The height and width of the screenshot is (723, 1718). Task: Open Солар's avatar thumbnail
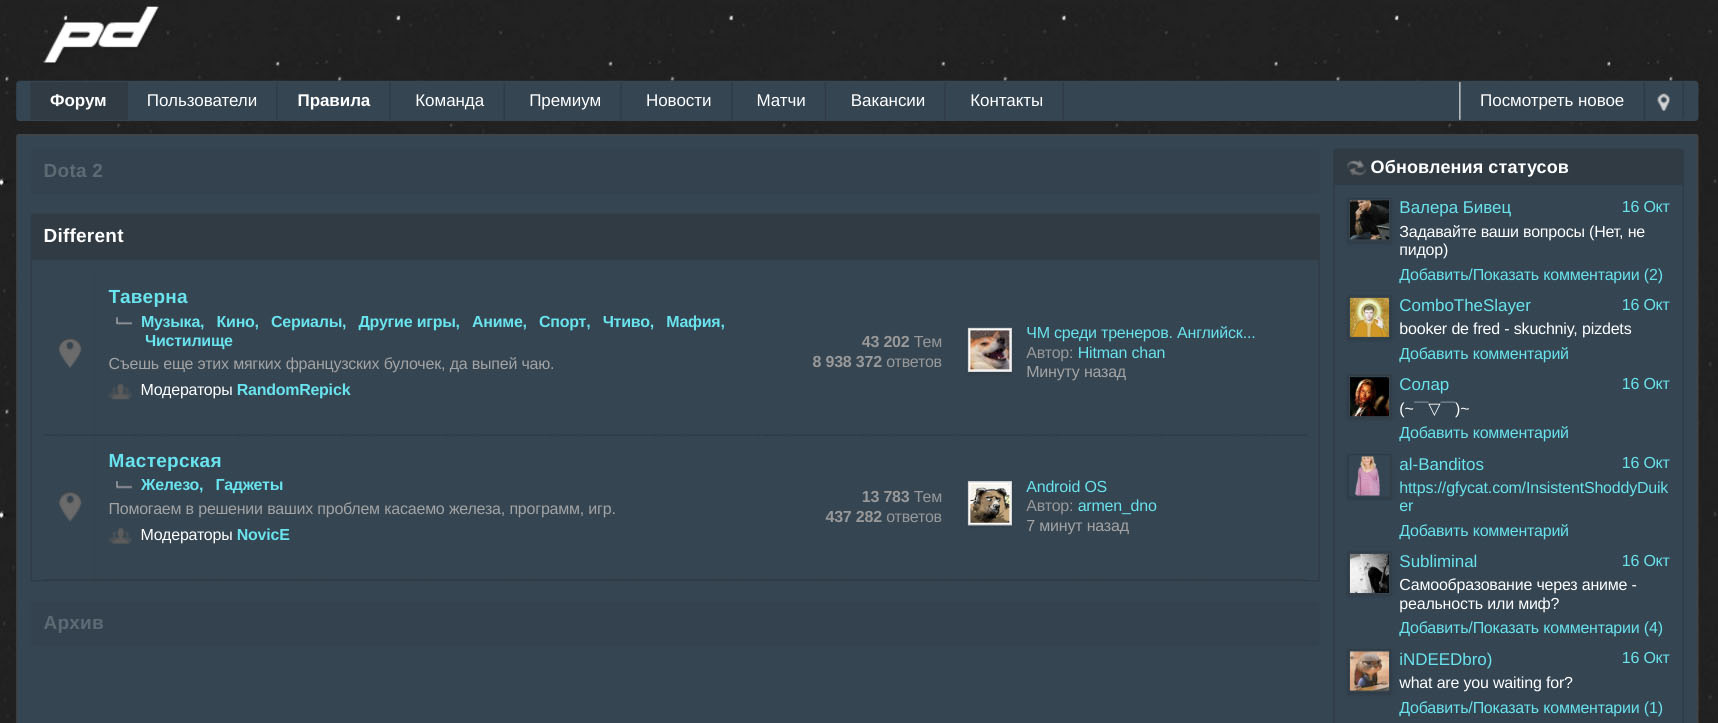(x=1369, y=397)
